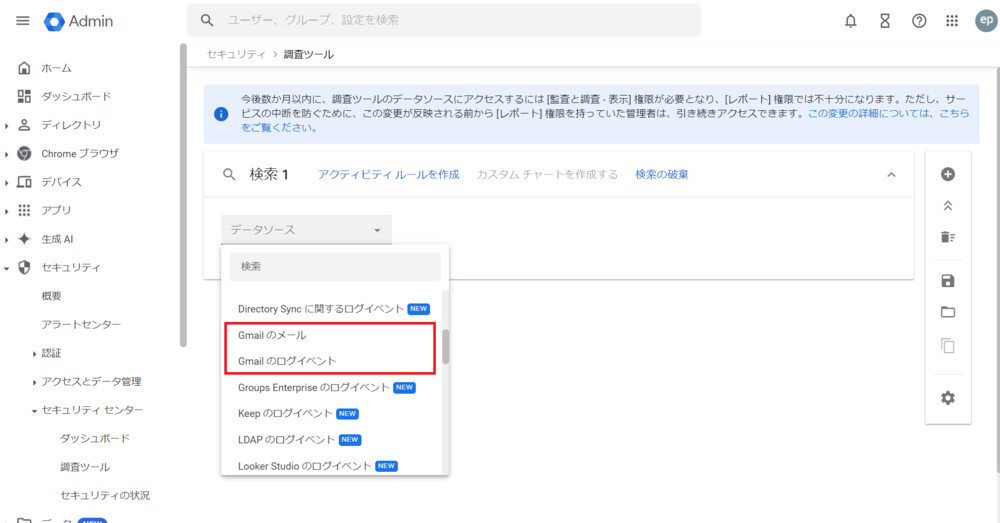
Task: Click the Chrome browser icon in sidebar
Action: pos(24,154)
